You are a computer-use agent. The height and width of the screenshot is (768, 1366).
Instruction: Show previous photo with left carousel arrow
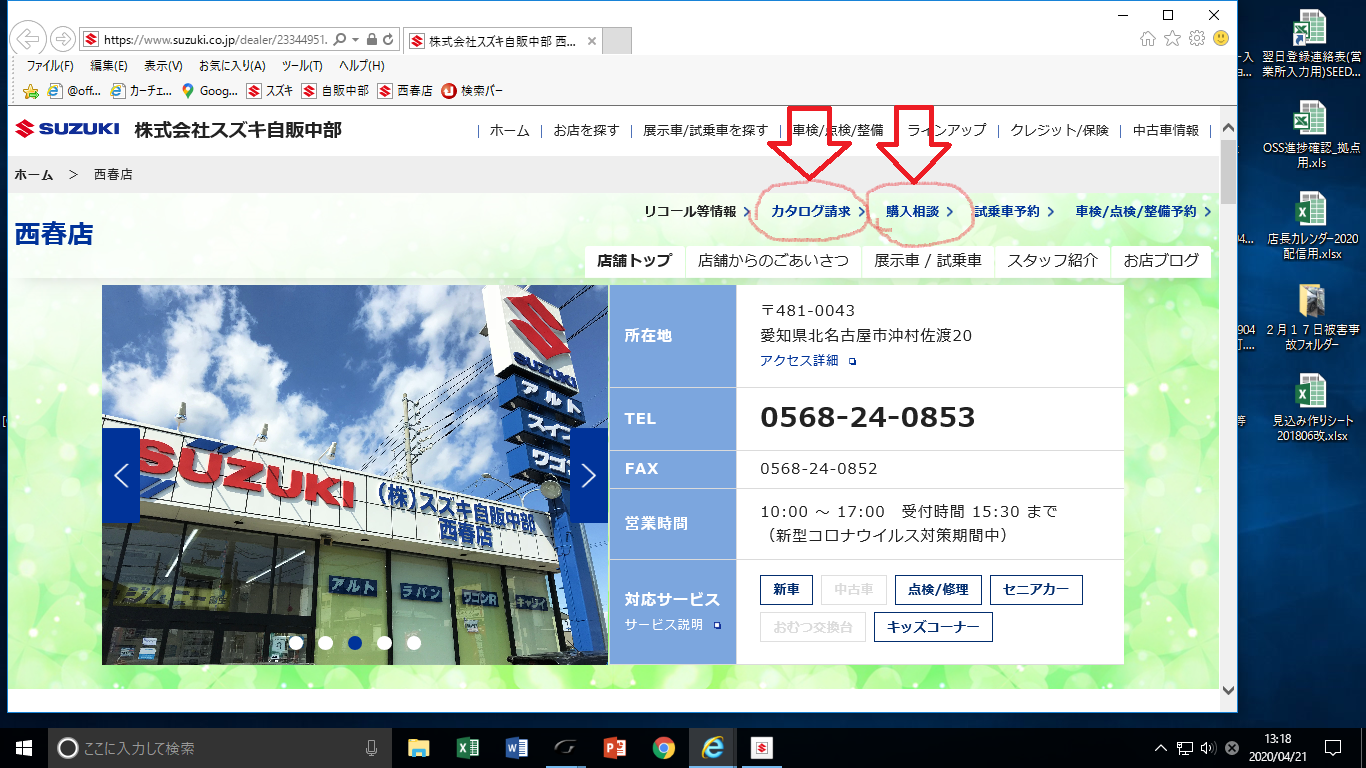click(x=121, y=476)
